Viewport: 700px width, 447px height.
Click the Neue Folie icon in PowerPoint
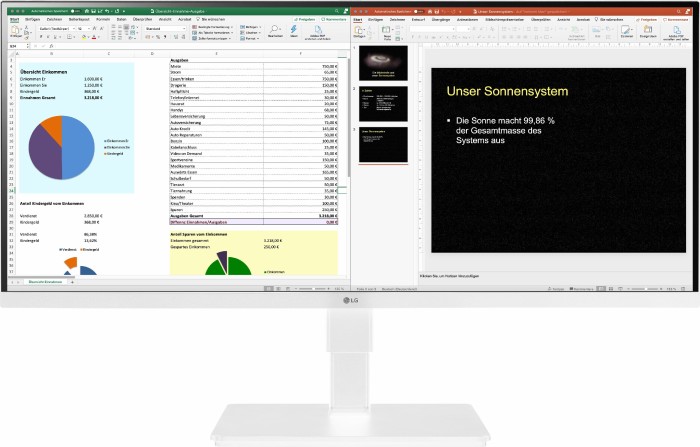(387, 31)
